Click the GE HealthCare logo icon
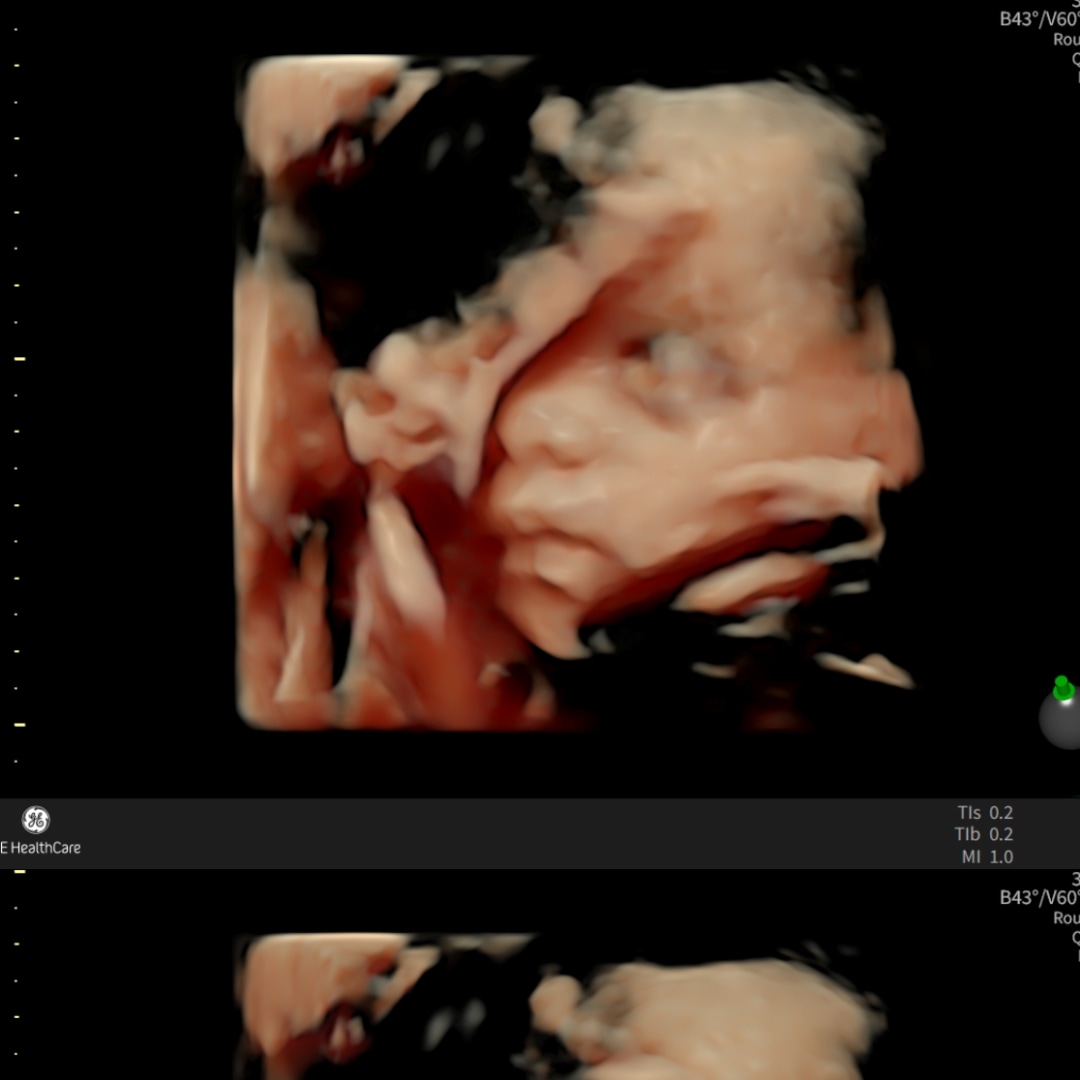Image resolution: width=1080 pixels, height=1080 pixels. click(36, 820)
